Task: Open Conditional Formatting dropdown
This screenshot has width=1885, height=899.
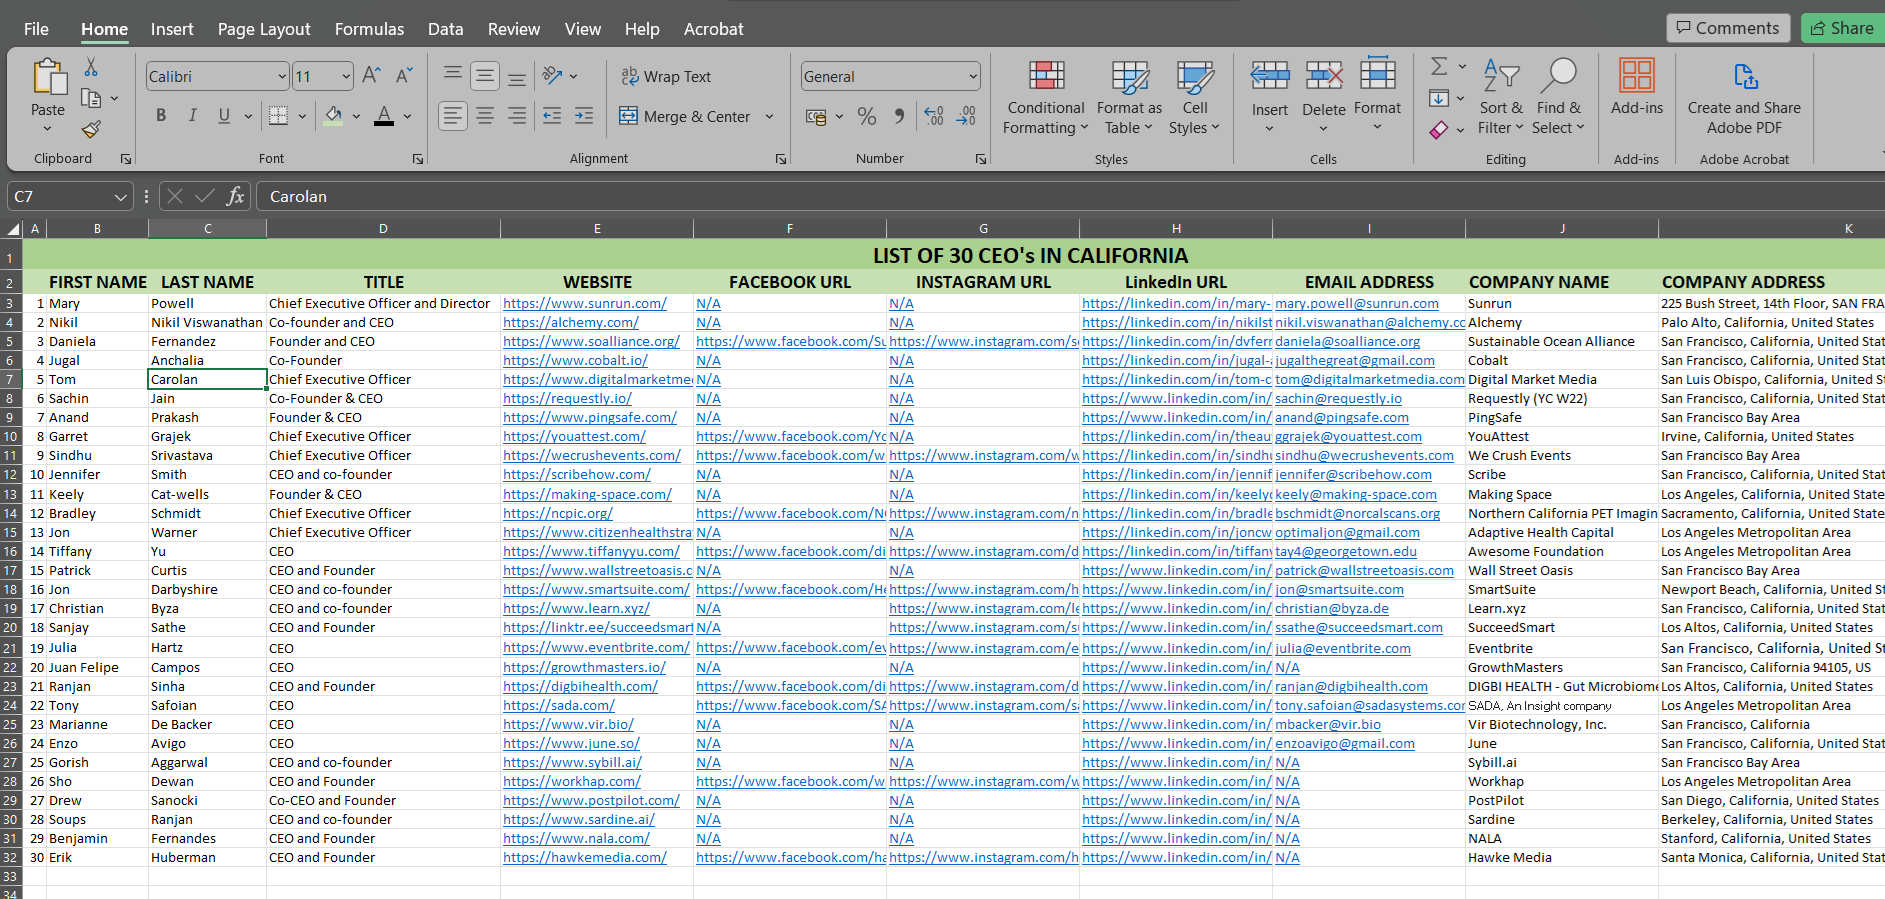Action: (x=1046, y=97)
